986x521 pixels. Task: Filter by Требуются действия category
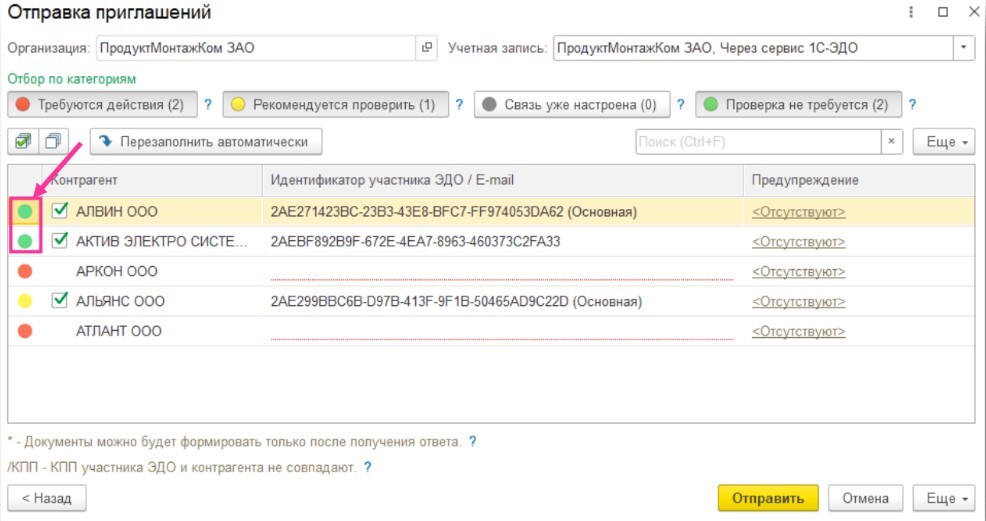point(101,104)
